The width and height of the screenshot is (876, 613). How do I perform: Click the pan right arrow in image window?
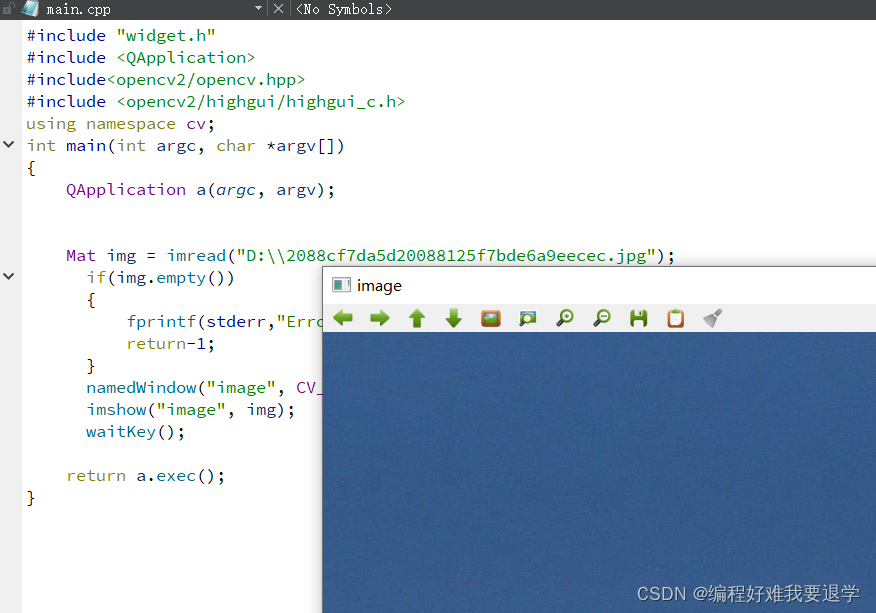380,319
